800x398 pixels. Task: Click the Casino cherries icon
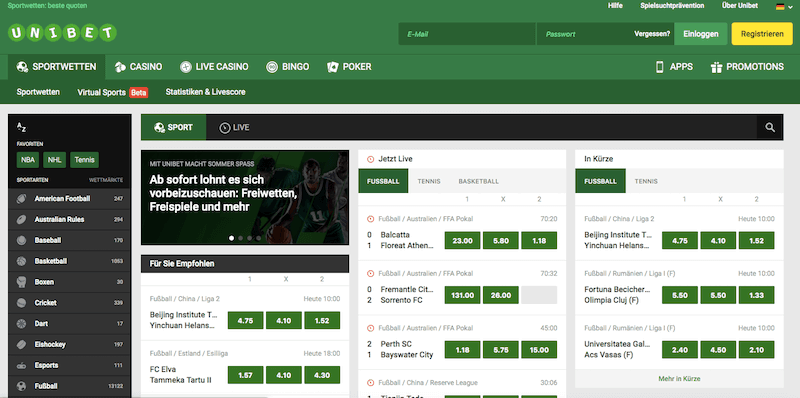click(x=120, y=67)
